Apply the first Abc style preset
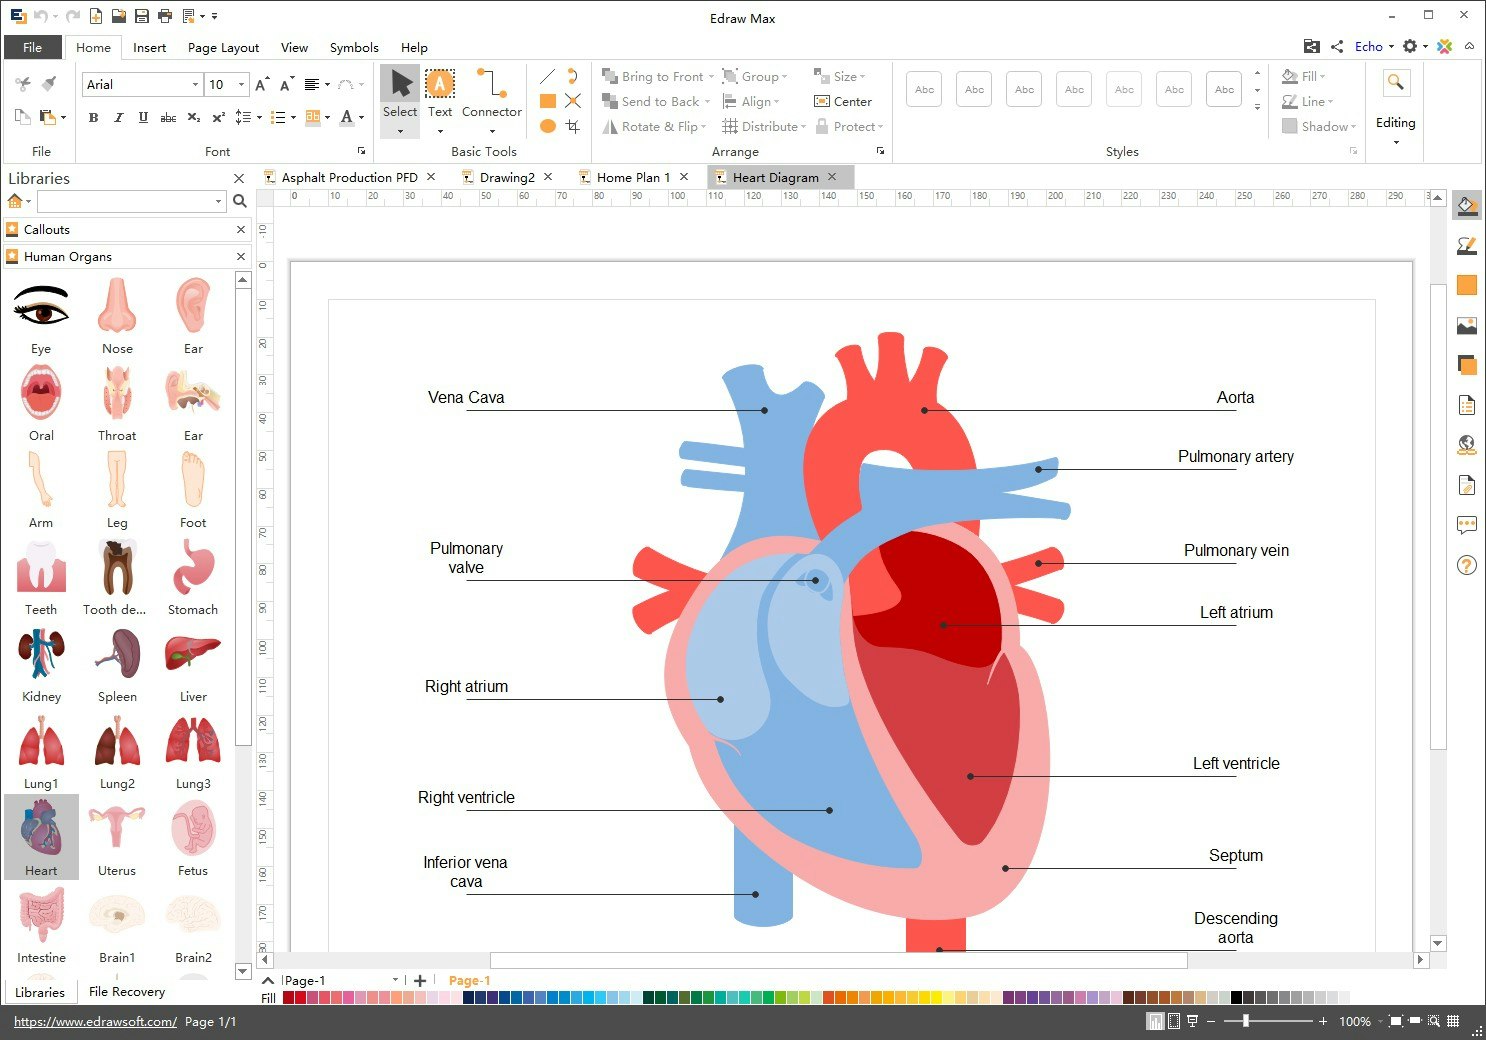Viewport: 1486px width, 1040px height. click(924, 89)
